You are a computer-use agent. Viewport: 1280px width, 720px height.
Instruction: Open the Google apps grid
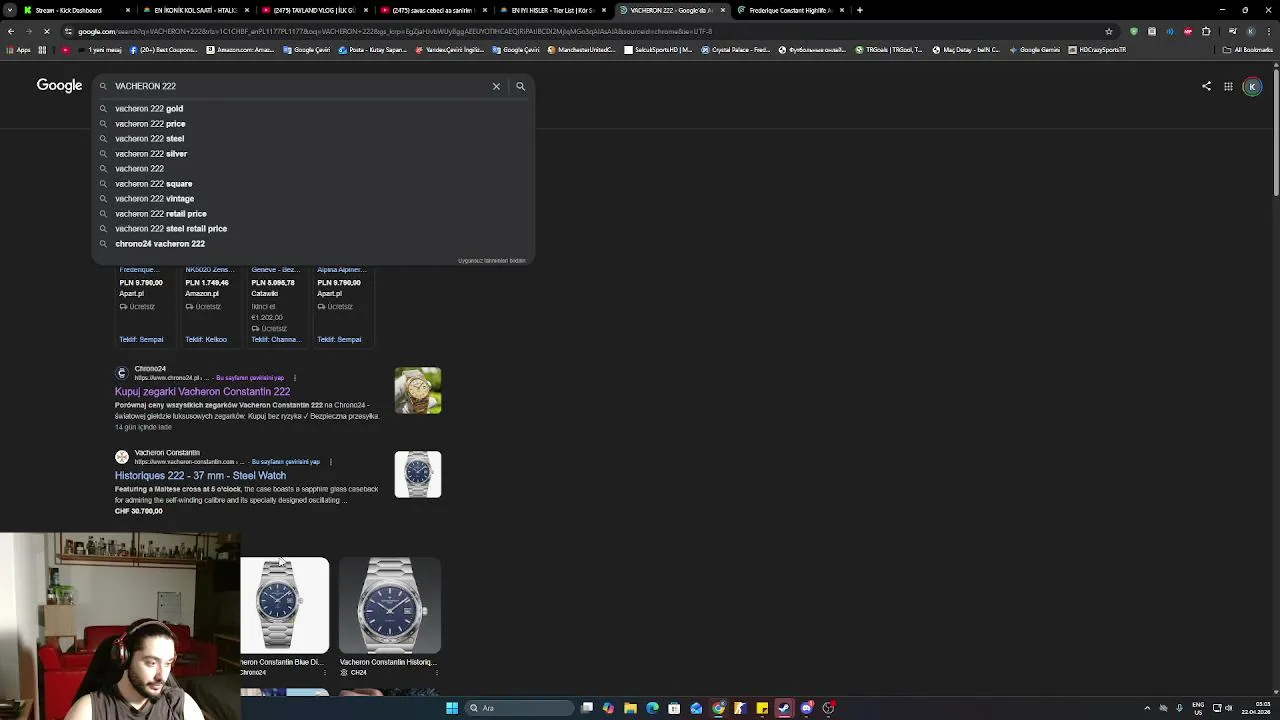click(1228, 86)
